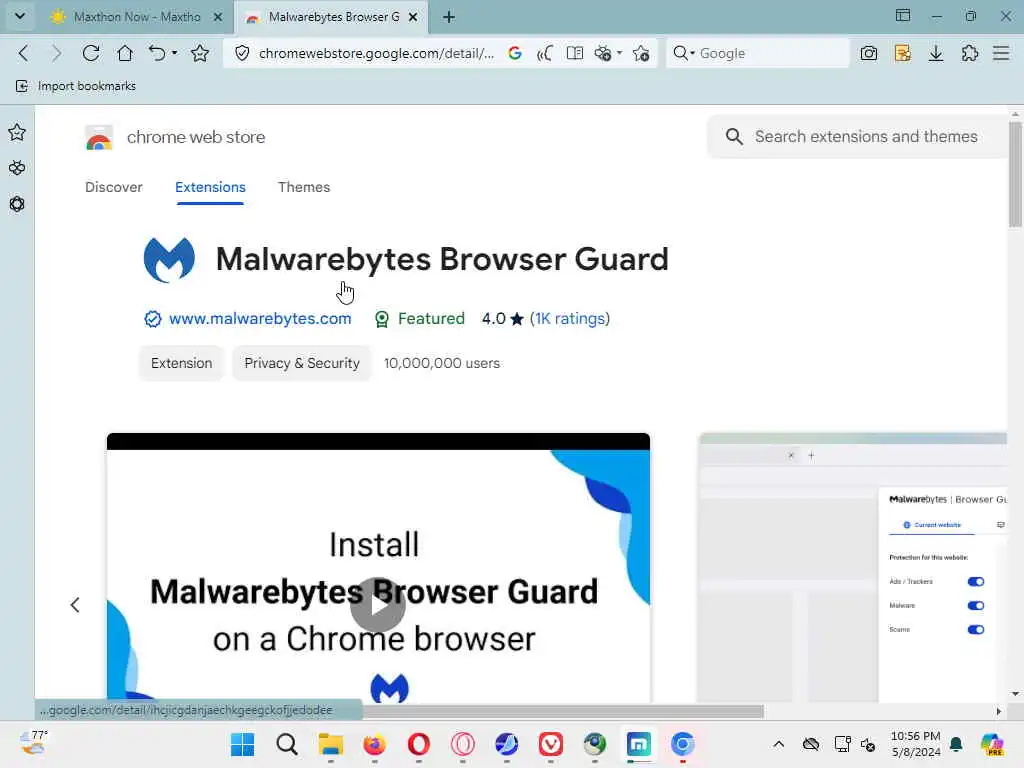Select the Malwarebytes Browser Guard tab

tap(331, 17)
